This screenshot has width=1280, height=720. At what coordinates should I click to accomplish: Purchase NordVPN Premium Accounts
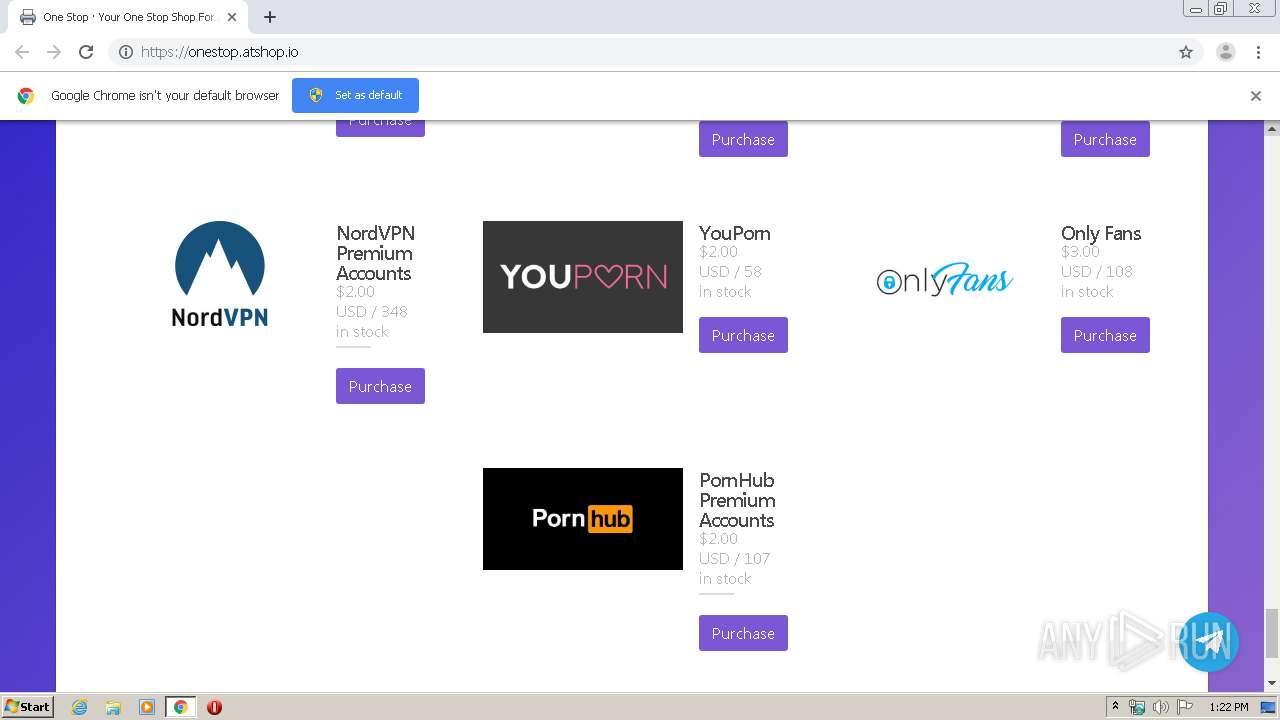pos(380,386)
